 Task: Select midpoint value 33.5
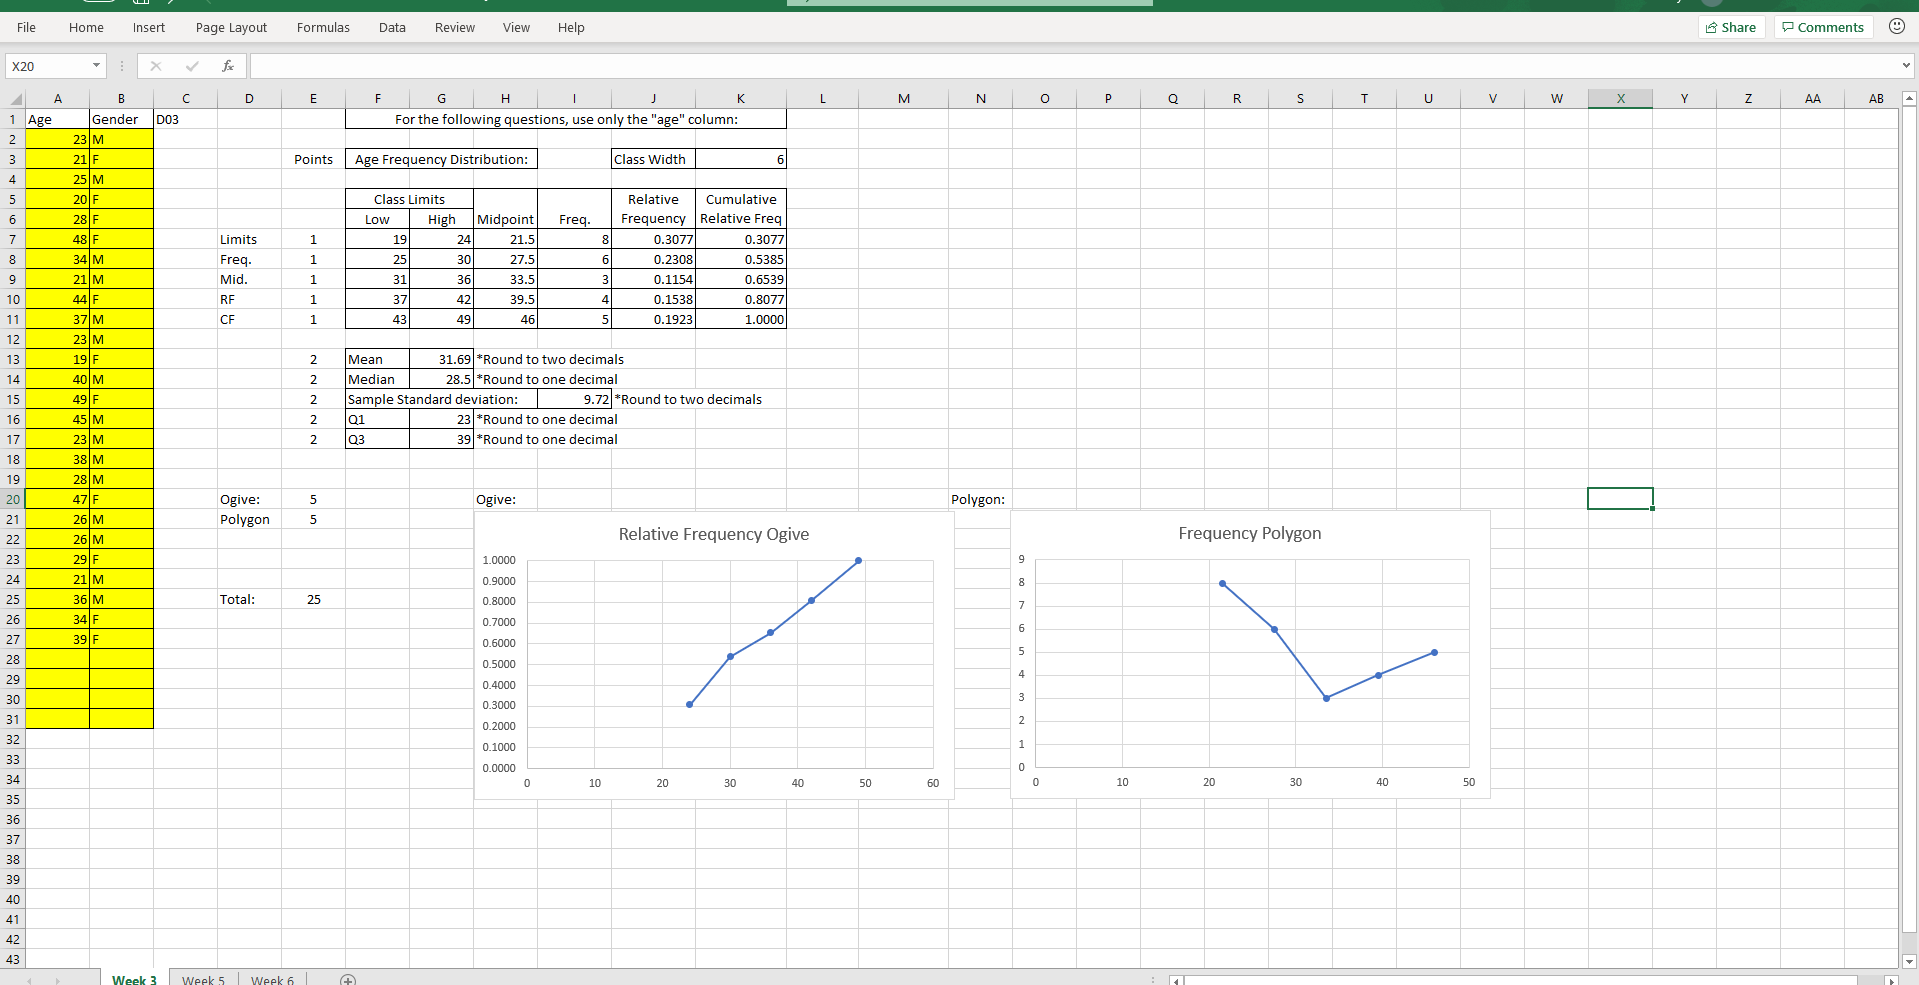coord(505,279)
